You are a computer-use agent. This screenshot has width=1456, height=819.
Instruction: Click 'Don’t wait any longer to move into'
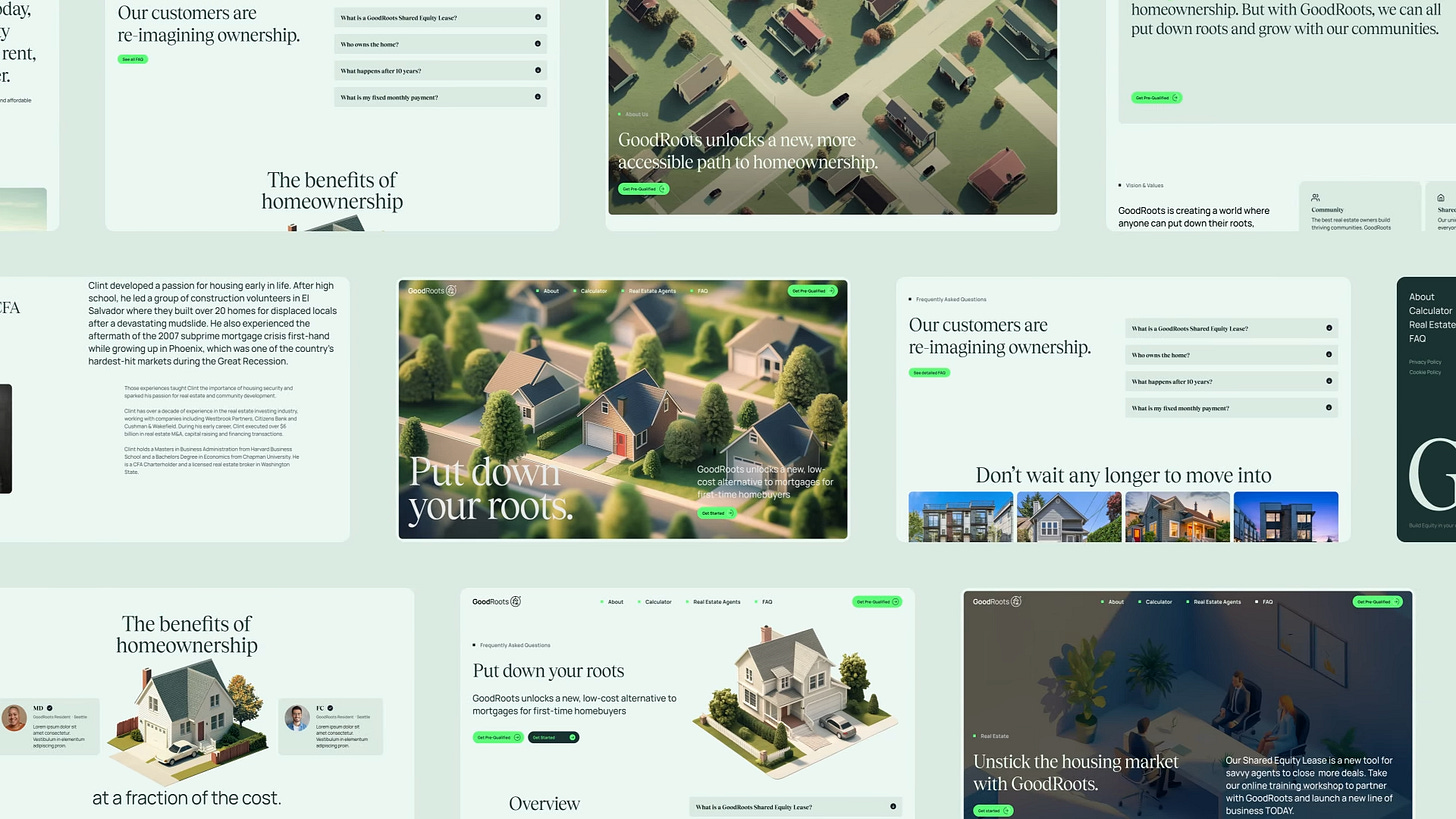(1123, 476)
